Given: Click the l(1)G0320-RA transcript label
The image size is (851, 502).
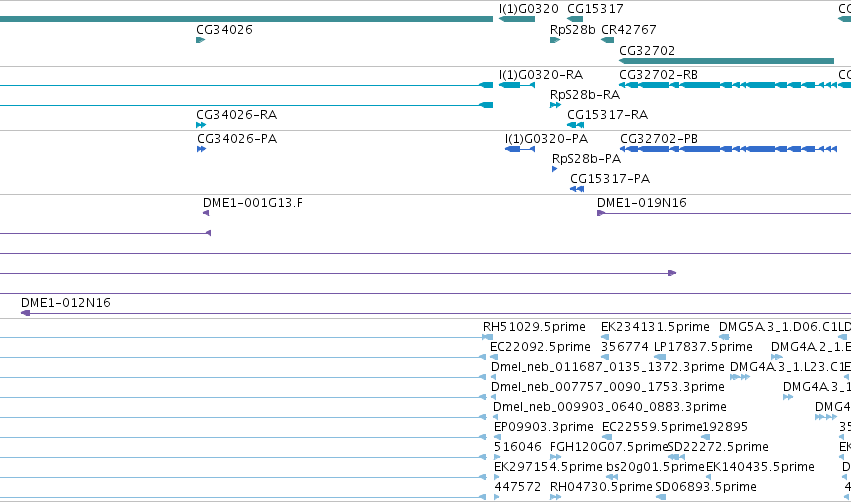Looking at the screenshot, I should [x=541, y=75].
